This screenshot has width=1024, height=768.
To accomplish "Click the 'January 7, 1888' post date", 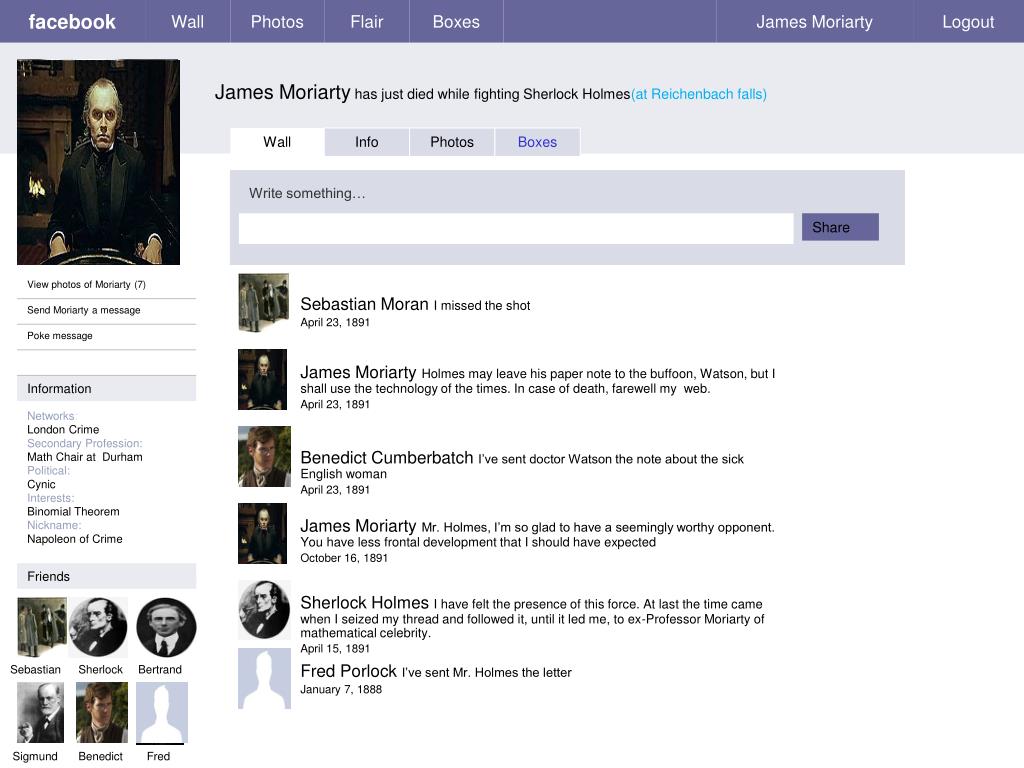I will (x=341, y=689).
